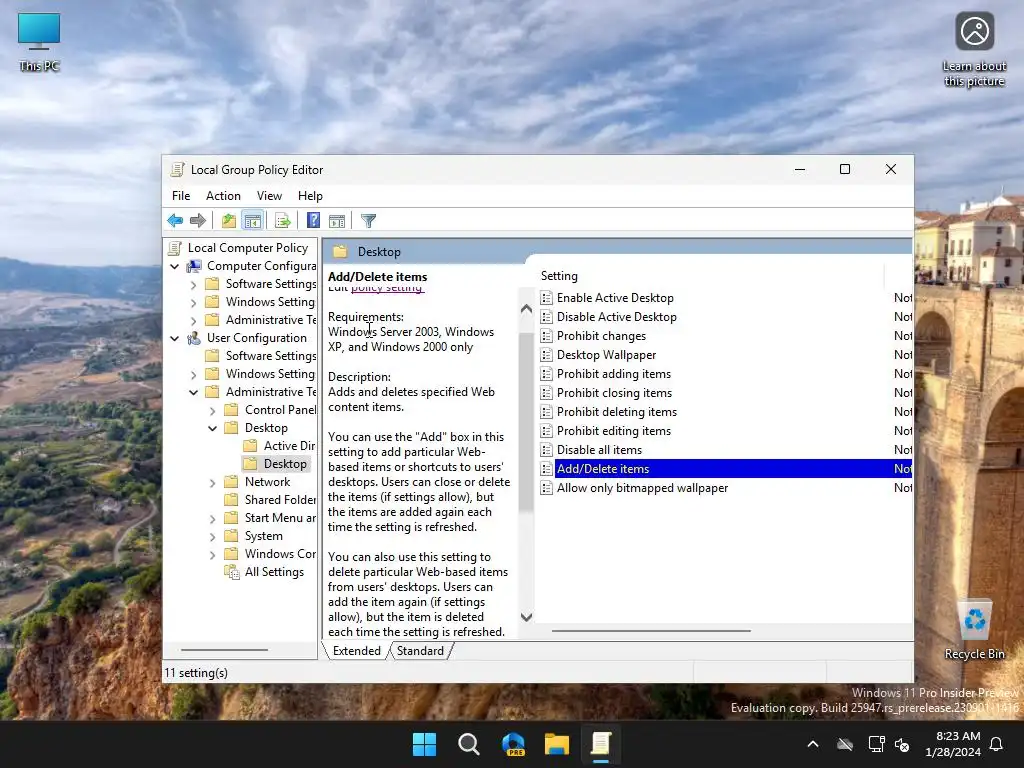Click the Filter funnel toolbar icon
The image size is (1024, 768).
point(368,221)
